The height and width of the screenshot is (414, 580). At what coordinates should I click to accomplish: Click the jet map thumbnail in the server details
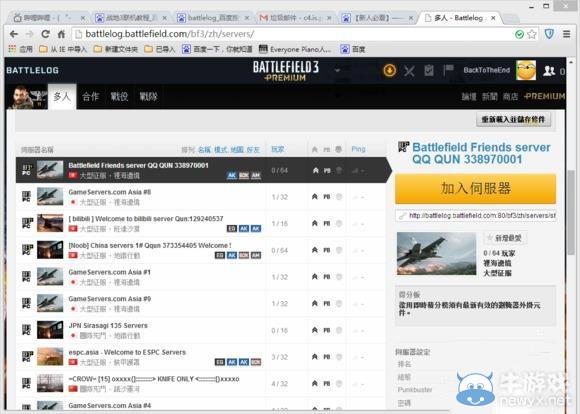pyautogui.click(x=436, y=253)
